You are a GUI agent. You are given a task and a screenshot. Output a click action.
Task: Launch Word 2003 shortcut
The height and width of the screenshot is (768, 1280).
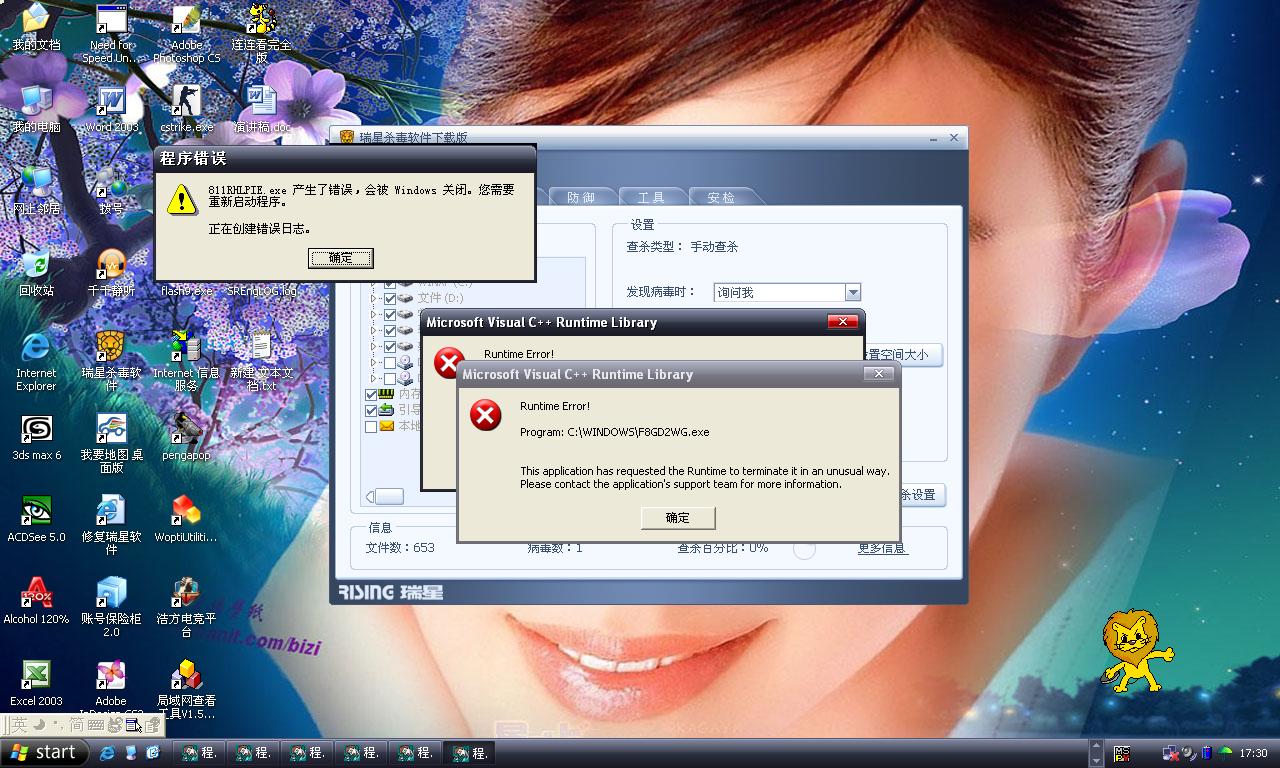111,108
